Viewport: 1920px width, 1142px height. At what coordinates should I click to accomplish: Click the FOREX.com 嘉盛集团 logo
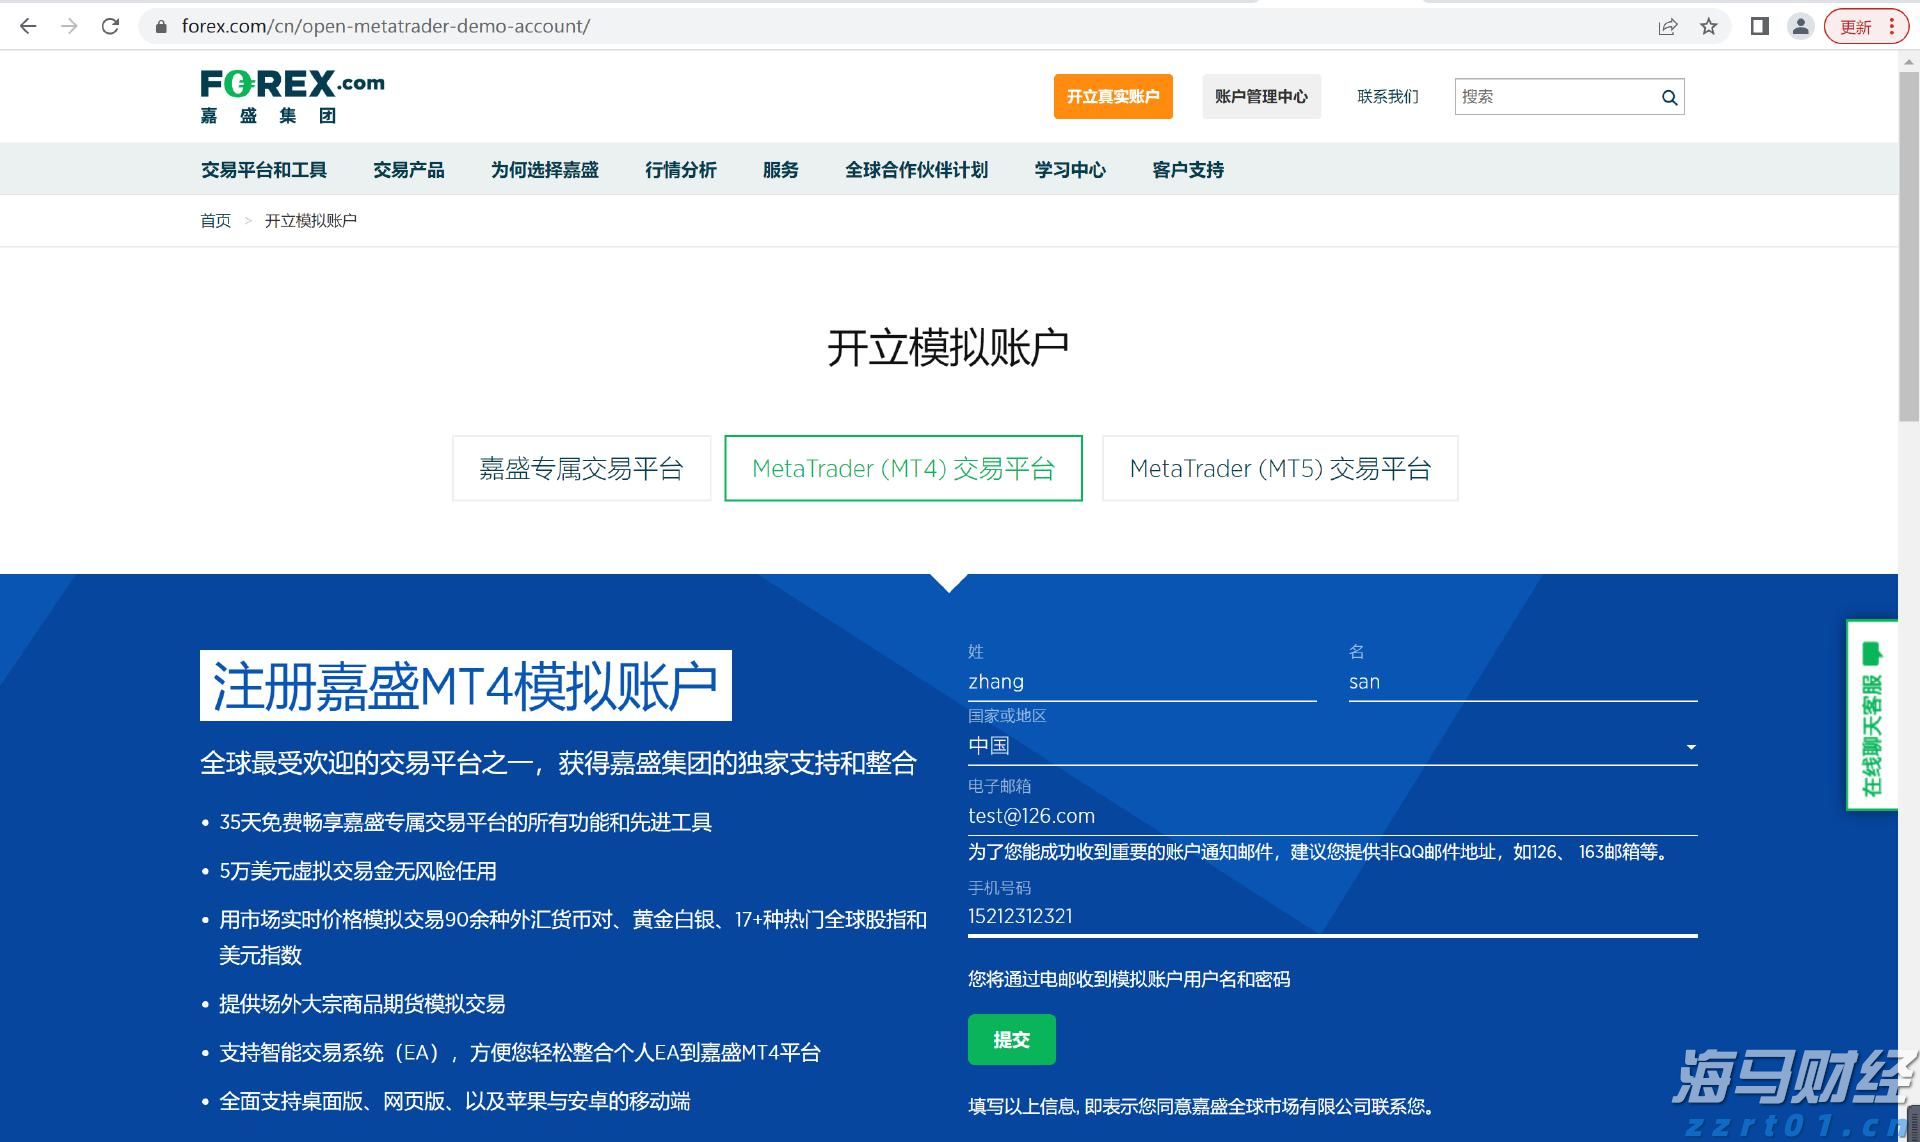click(x=291, y=95)
